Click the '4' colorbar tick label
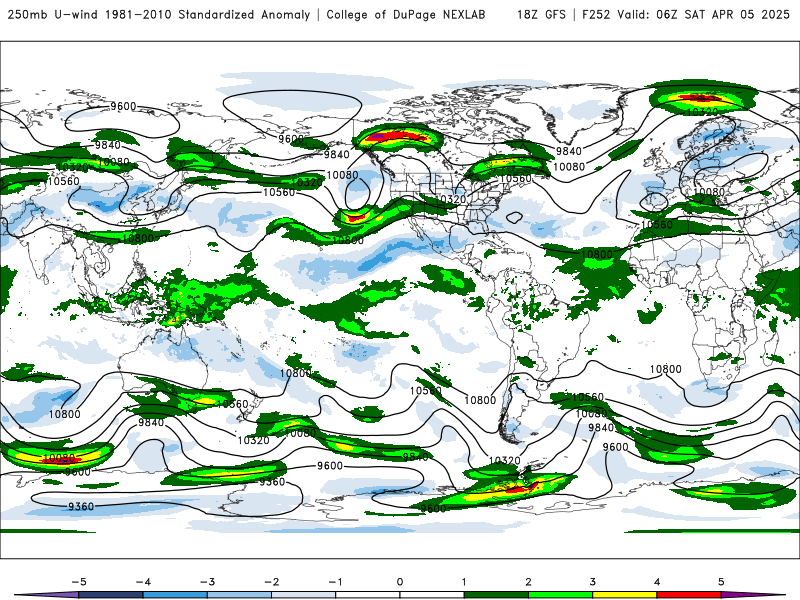800x600 pixels. coord(657,582)
